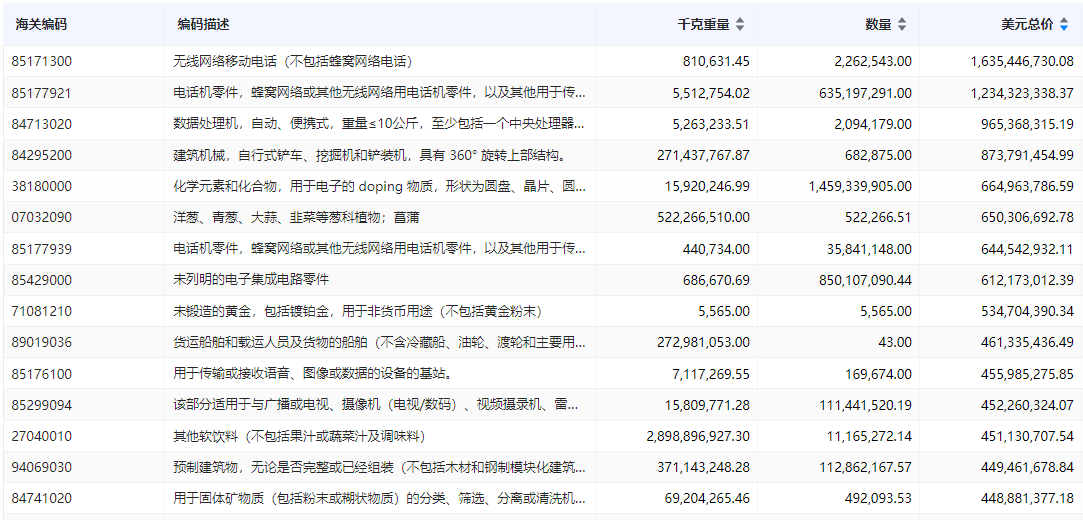Viewport: 1083px width, 520px height.
Task: Select customs code 85171300
Action: click(x=42, y=61)
